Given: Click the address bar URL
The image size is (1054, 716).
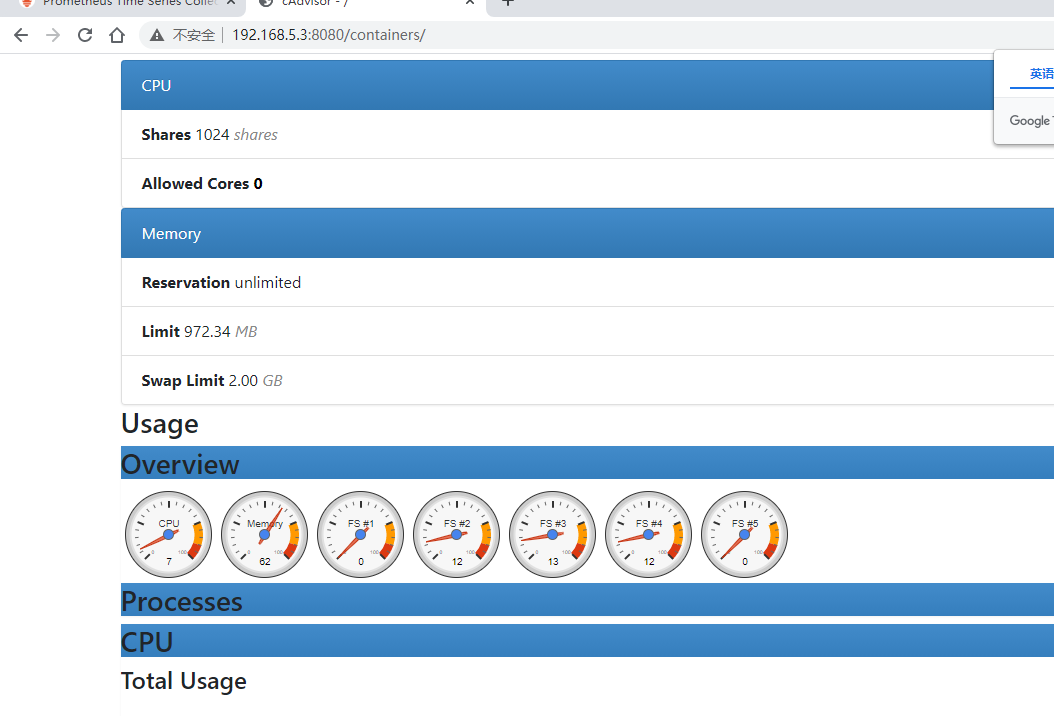Looking at the screenshot, I should pyautogui.click(x=328, y=35).
